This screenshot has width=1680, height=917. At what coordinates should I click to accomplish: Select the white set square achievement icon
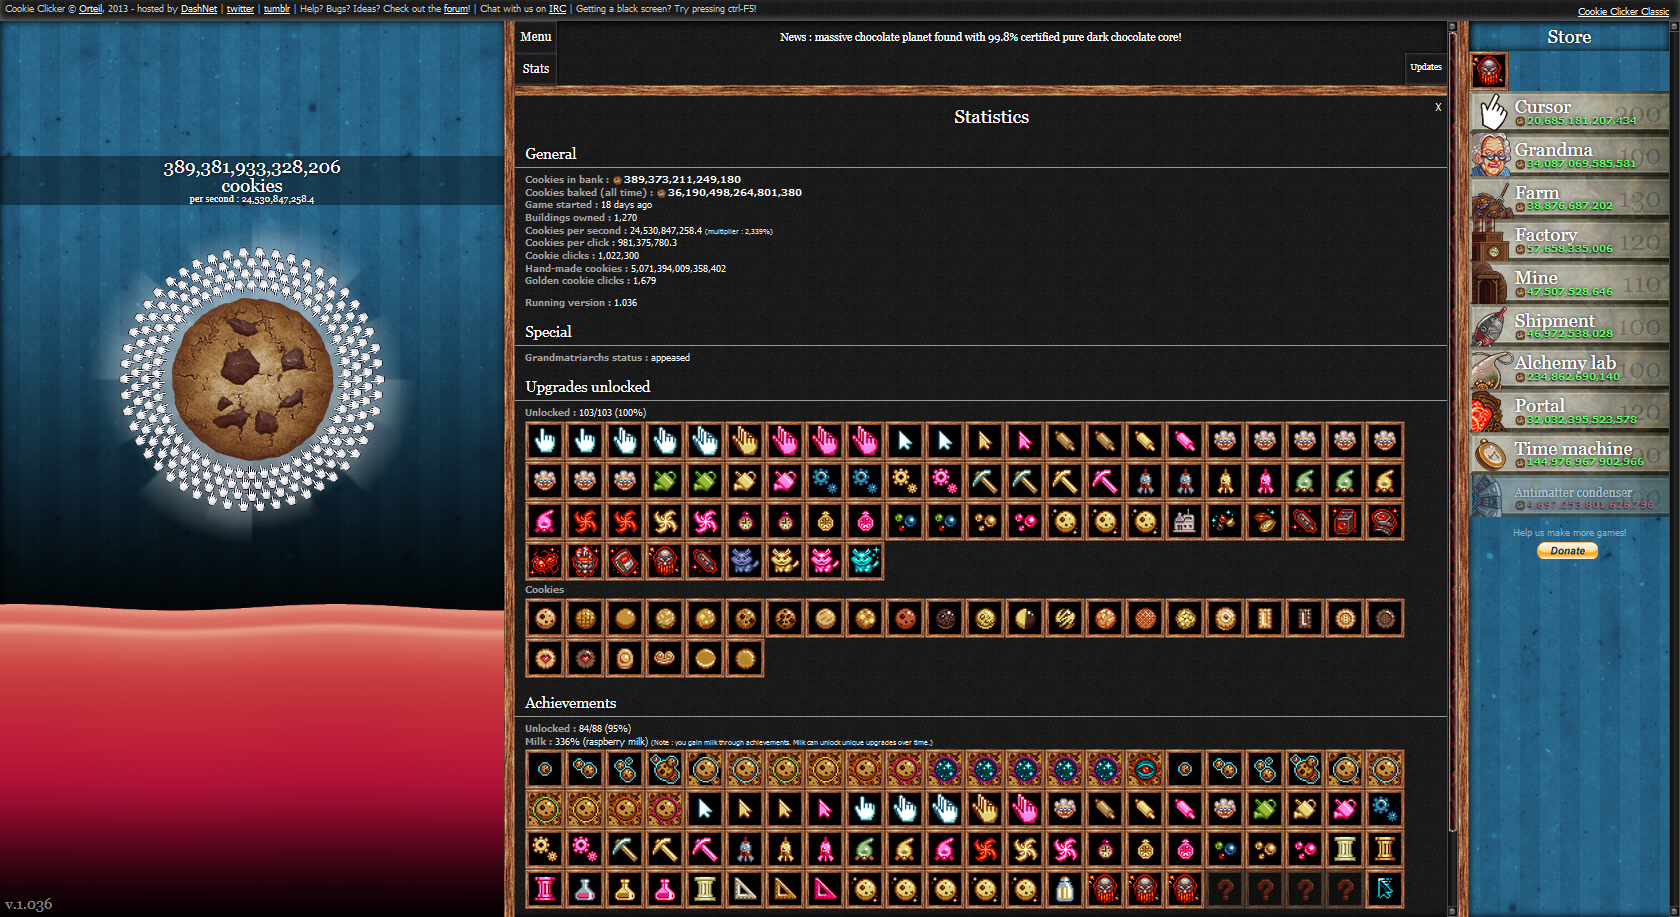tap(744, 889)
